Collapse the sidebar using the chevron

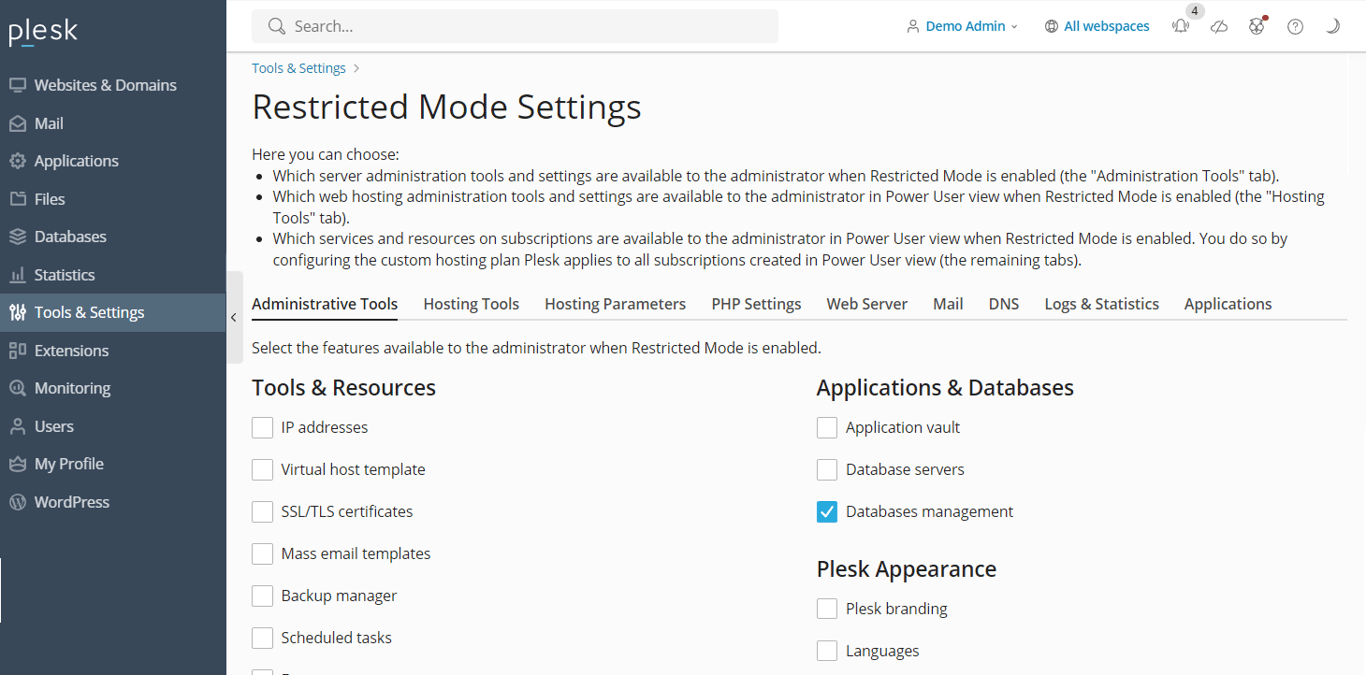[233, 318]
